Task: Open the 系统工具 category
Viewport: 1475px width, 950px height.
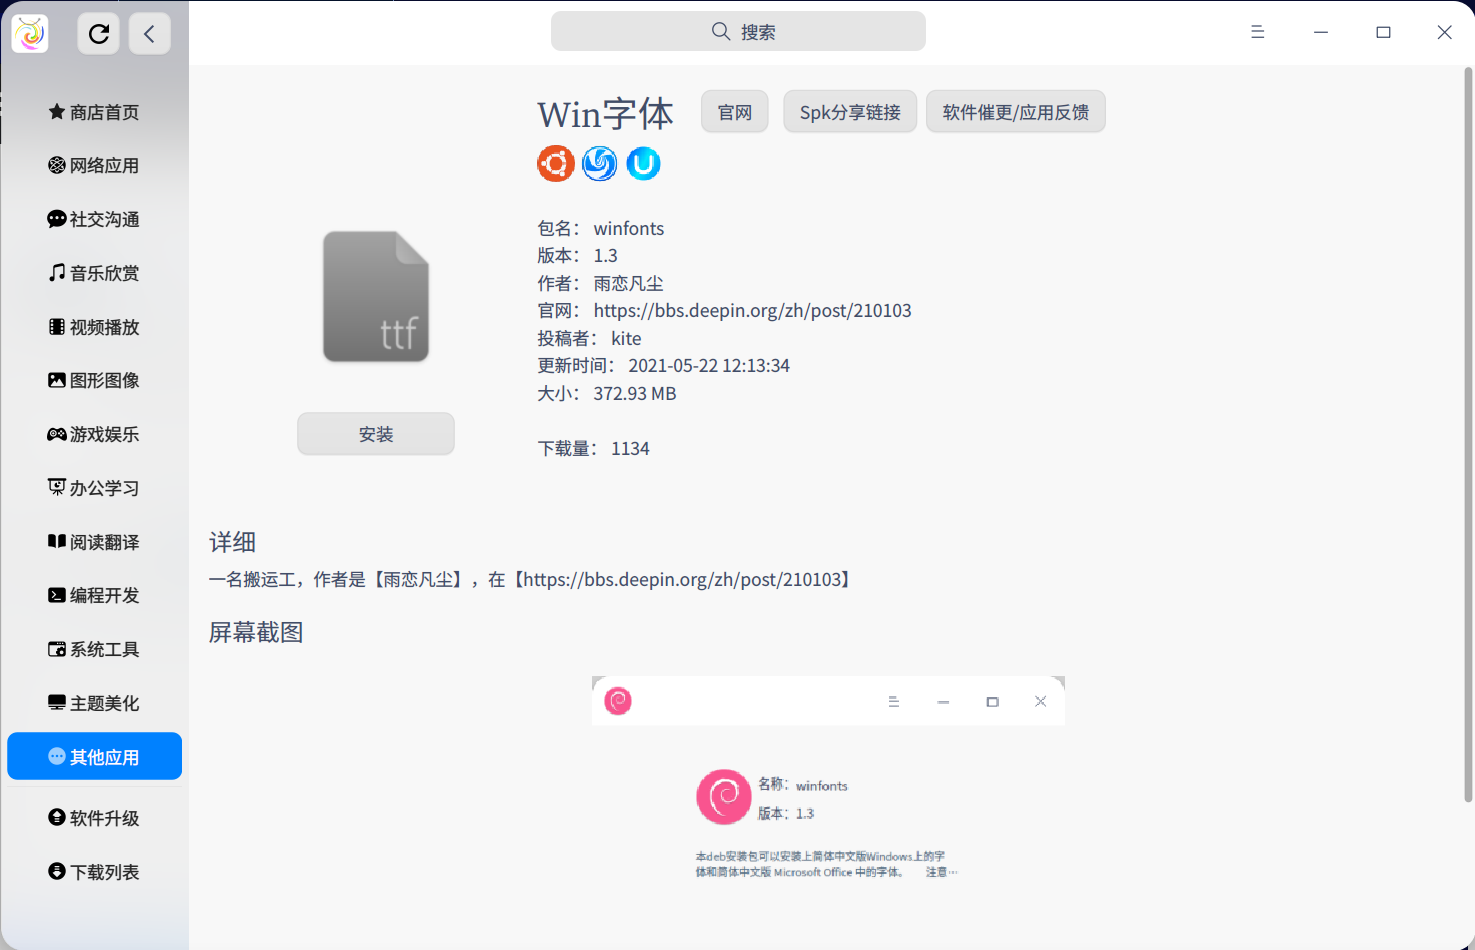Action: point(93,648)
